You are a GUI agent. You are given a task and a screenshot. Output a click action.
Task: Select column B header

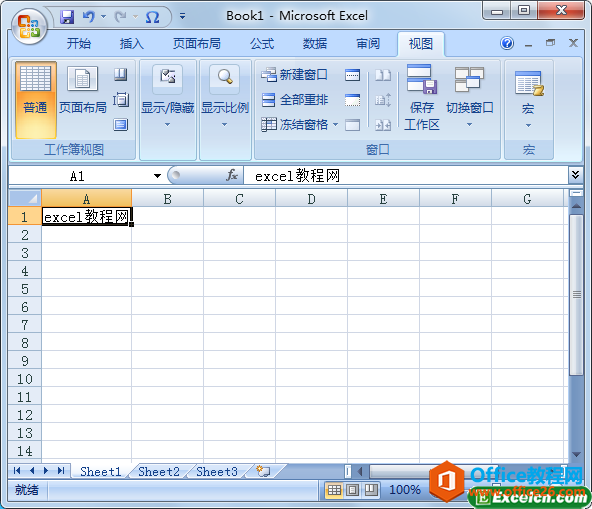(x=168, y=199)
